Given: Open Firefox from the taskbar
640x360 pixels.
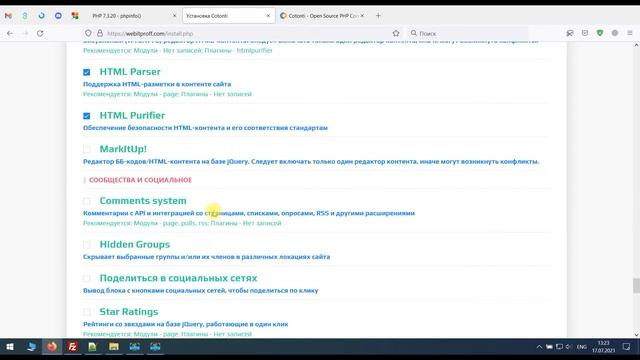Looking at the screenshot, I should point(52,347).
